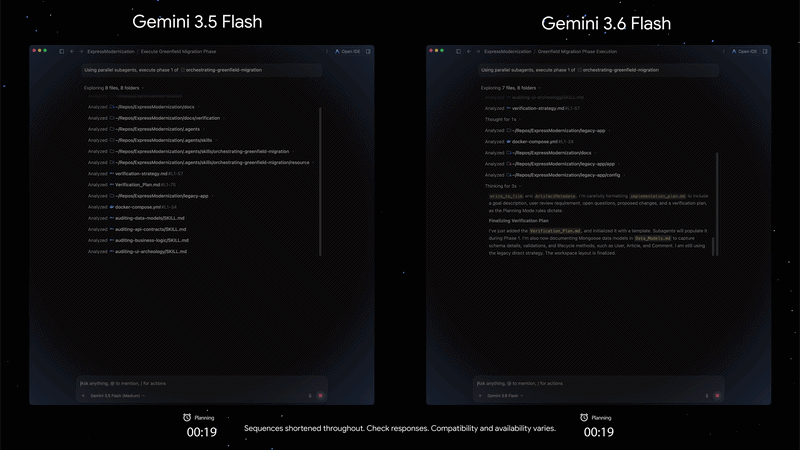800x450 pixels.
Task: Click folder icon of right window's legacy-app row
Action: point(509,131)
